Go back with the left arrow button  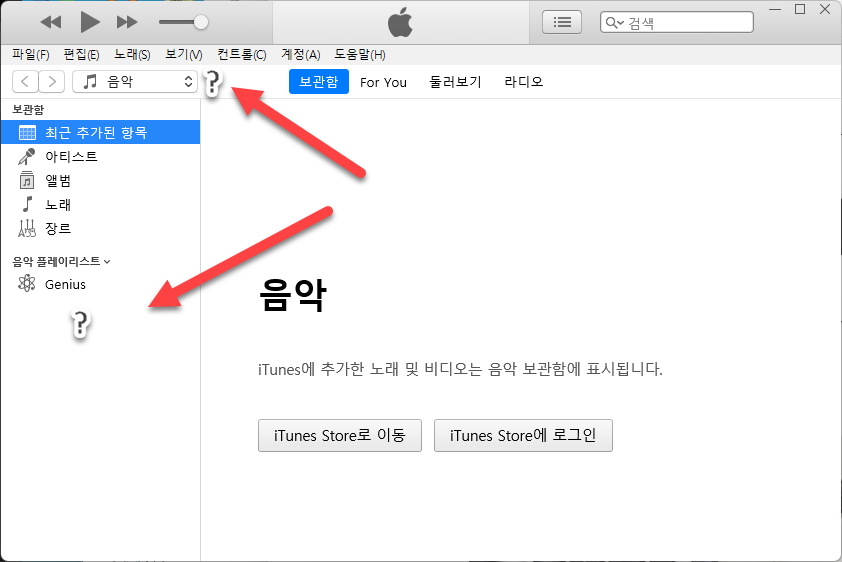[25, 82]
